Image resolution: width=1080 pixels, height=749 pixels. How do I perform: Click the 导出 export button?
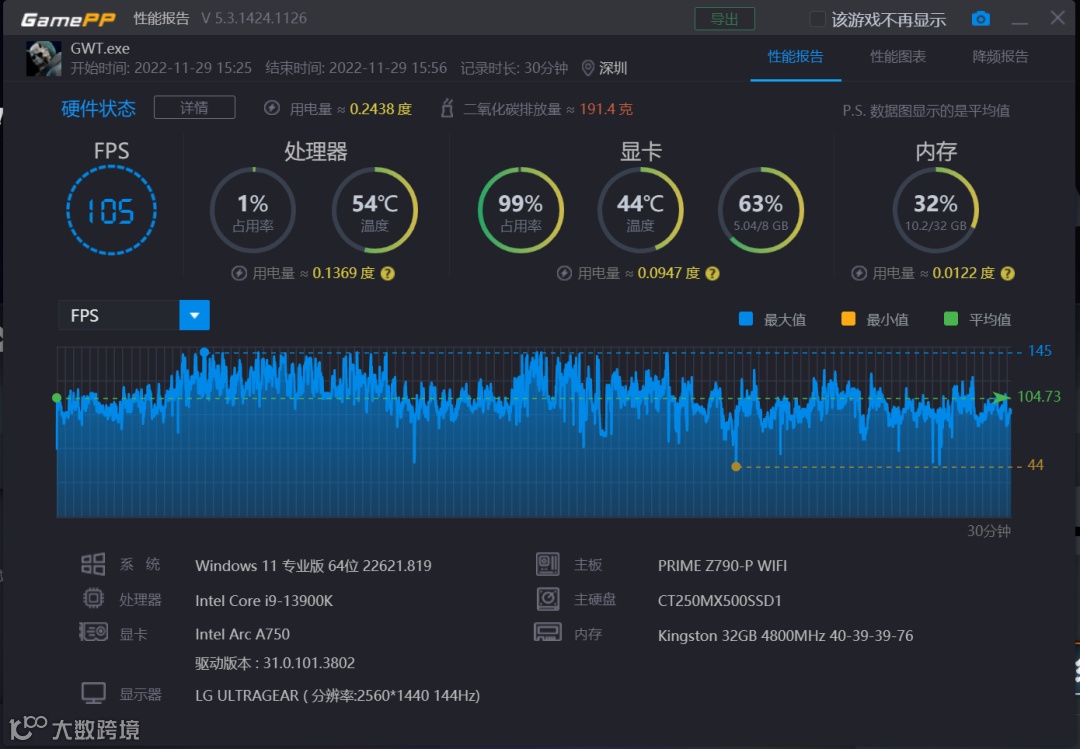[x=725, y=19]
